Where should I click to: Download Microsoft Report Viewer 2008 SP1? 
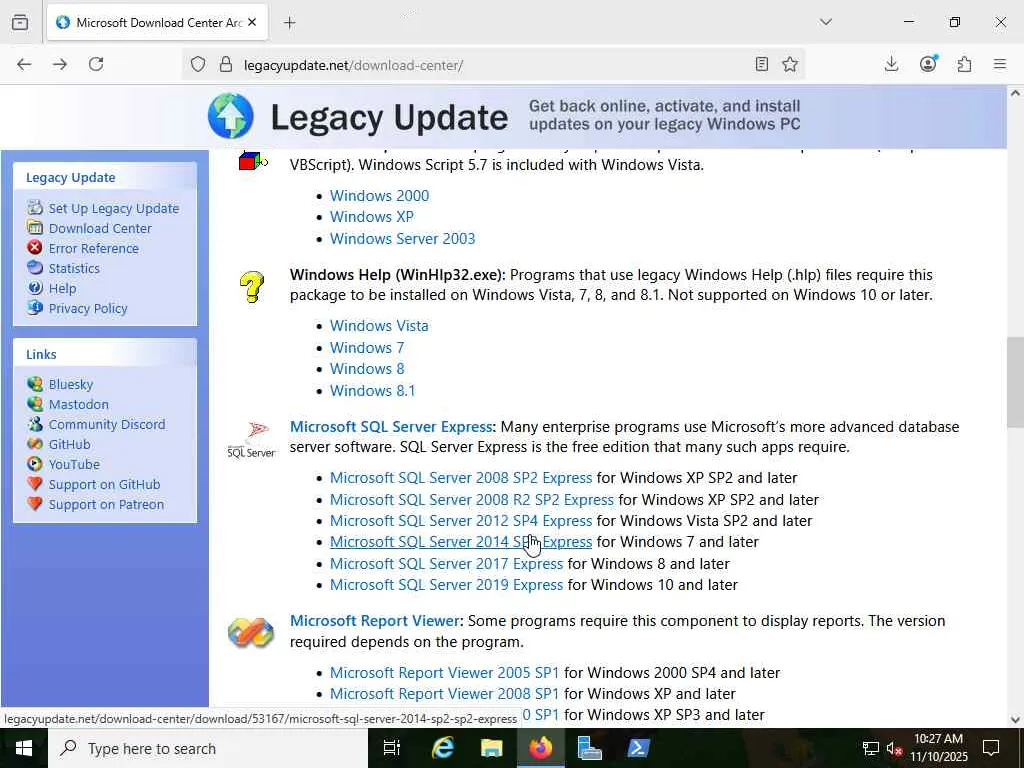tap(444, 694)
